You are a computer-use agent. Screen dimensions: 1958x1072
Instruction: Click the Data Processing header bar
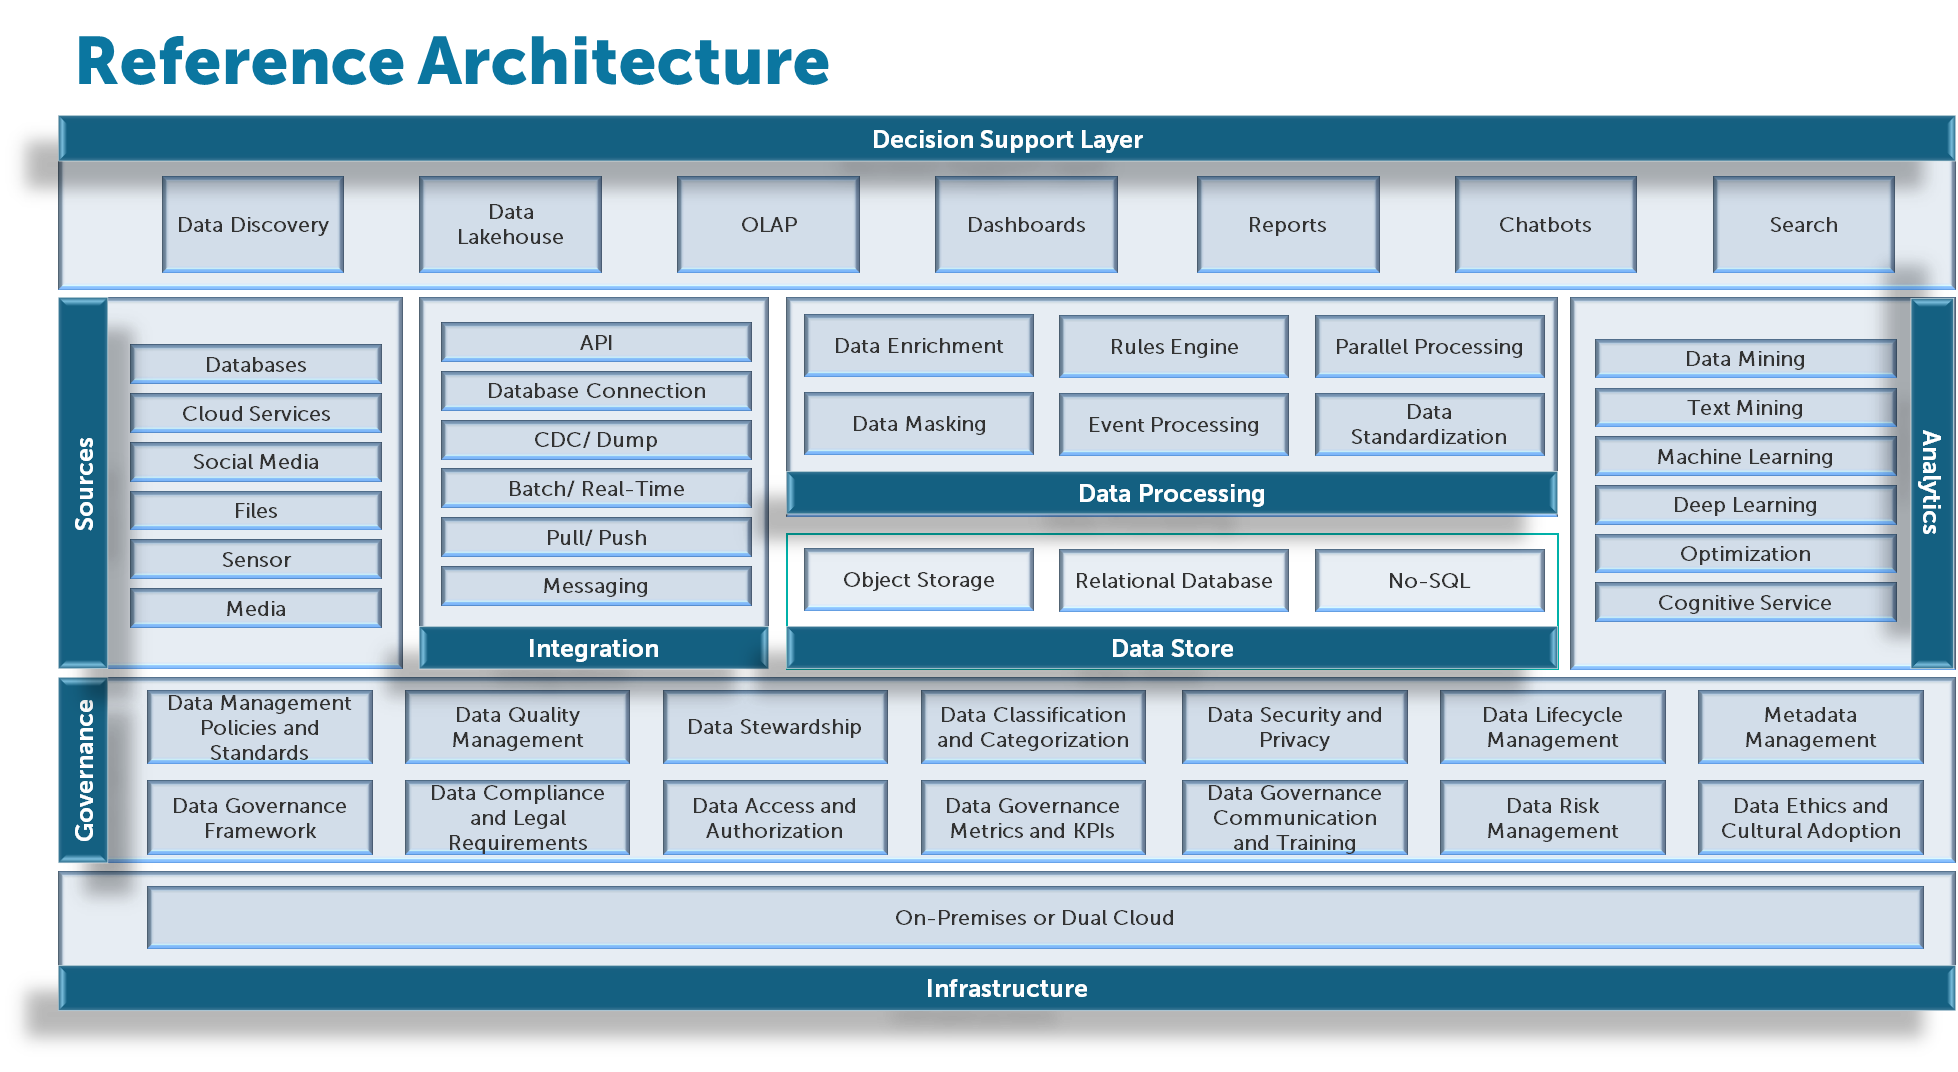pyautogui.click(x=1172, y=493)
